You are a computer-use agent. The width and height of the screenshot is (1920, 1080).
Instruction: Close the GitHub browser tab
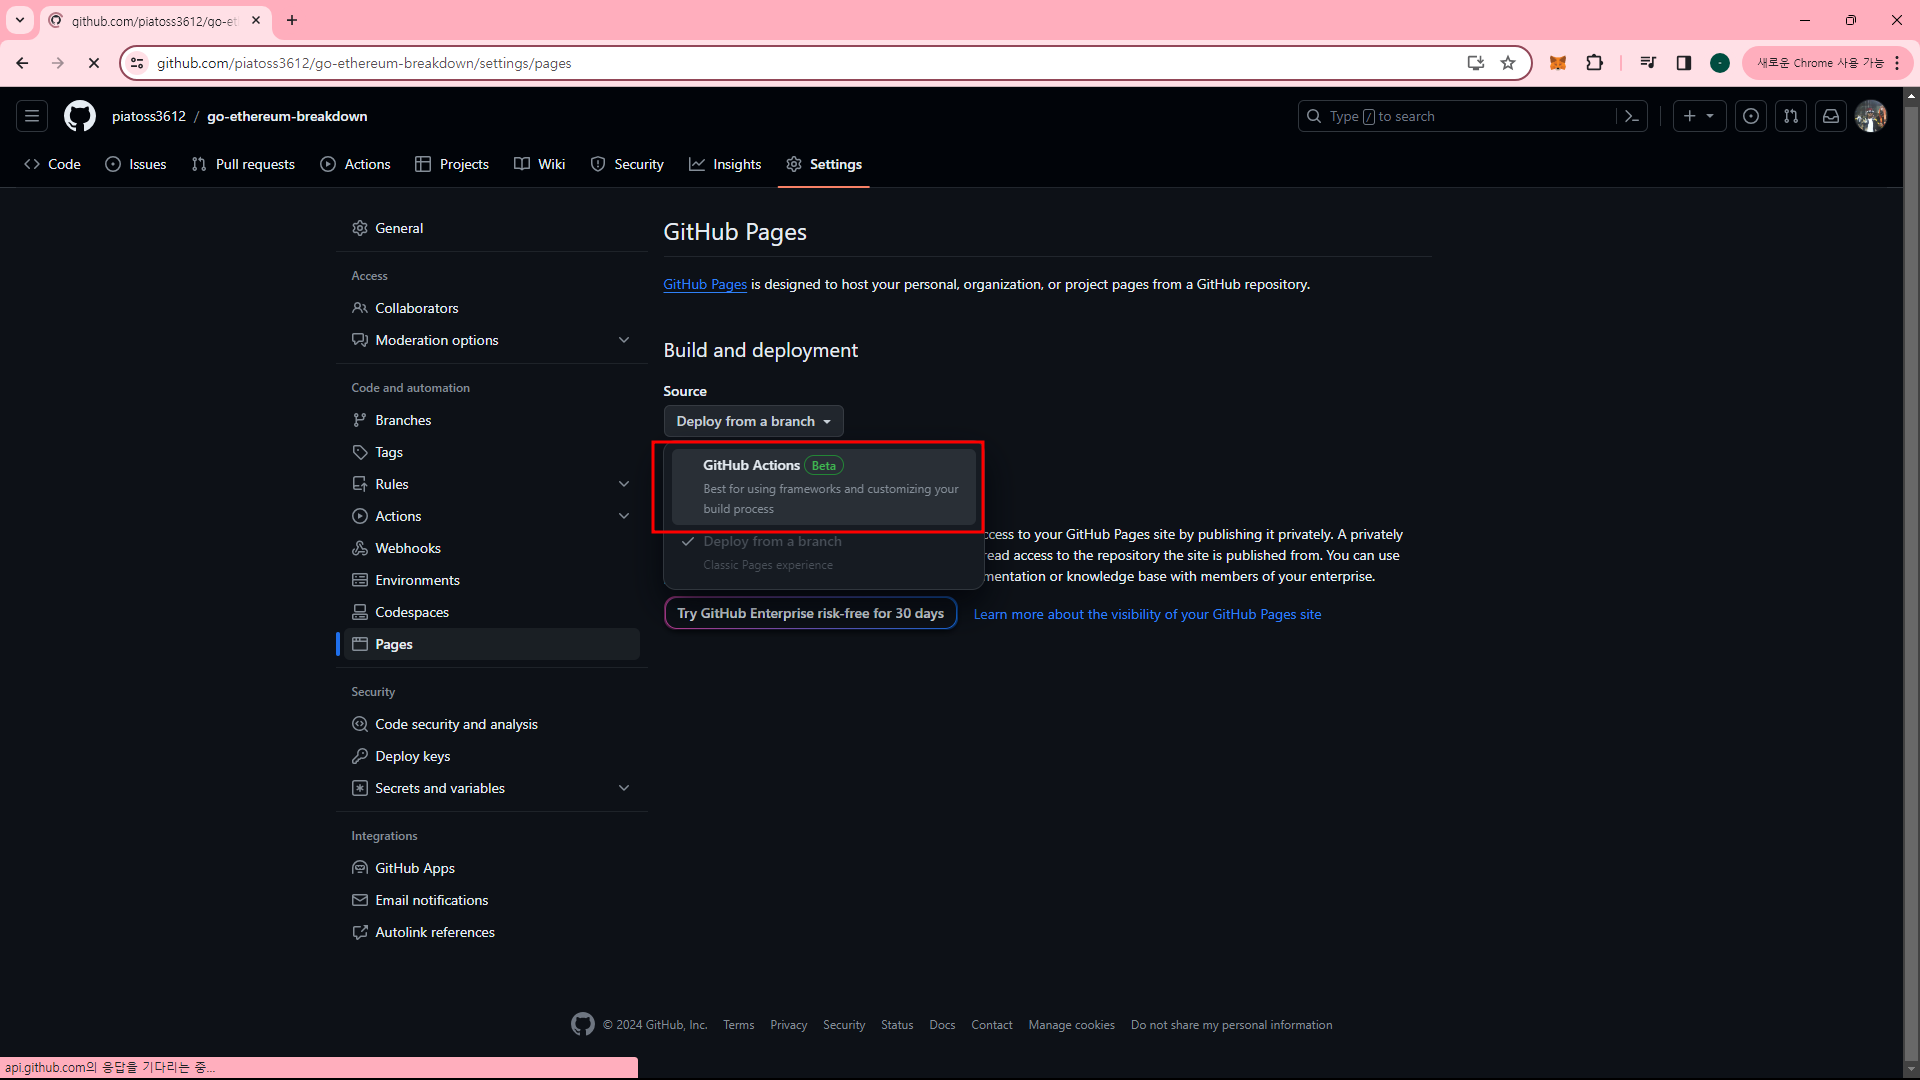[256, 20]
